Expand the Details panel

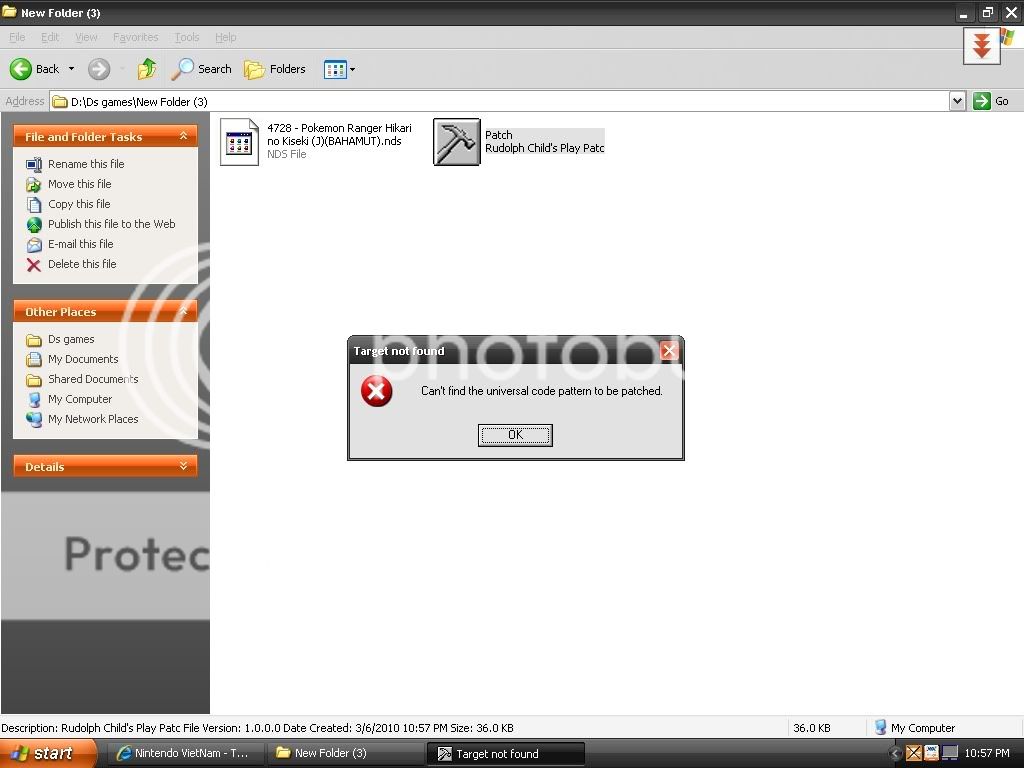coord(183,467)
